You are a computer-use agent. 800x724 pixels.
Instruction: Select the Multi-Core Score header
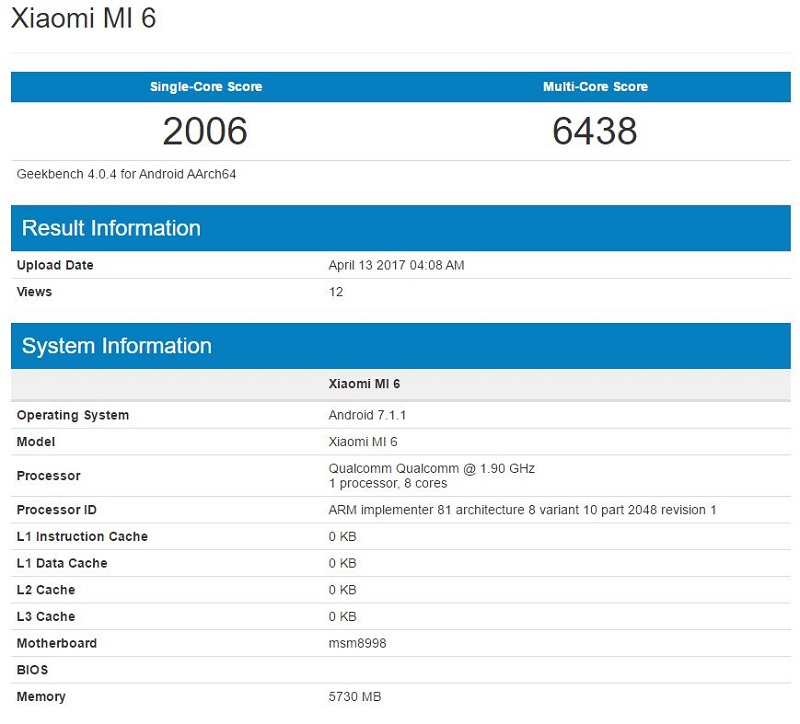tap(592, 87)
